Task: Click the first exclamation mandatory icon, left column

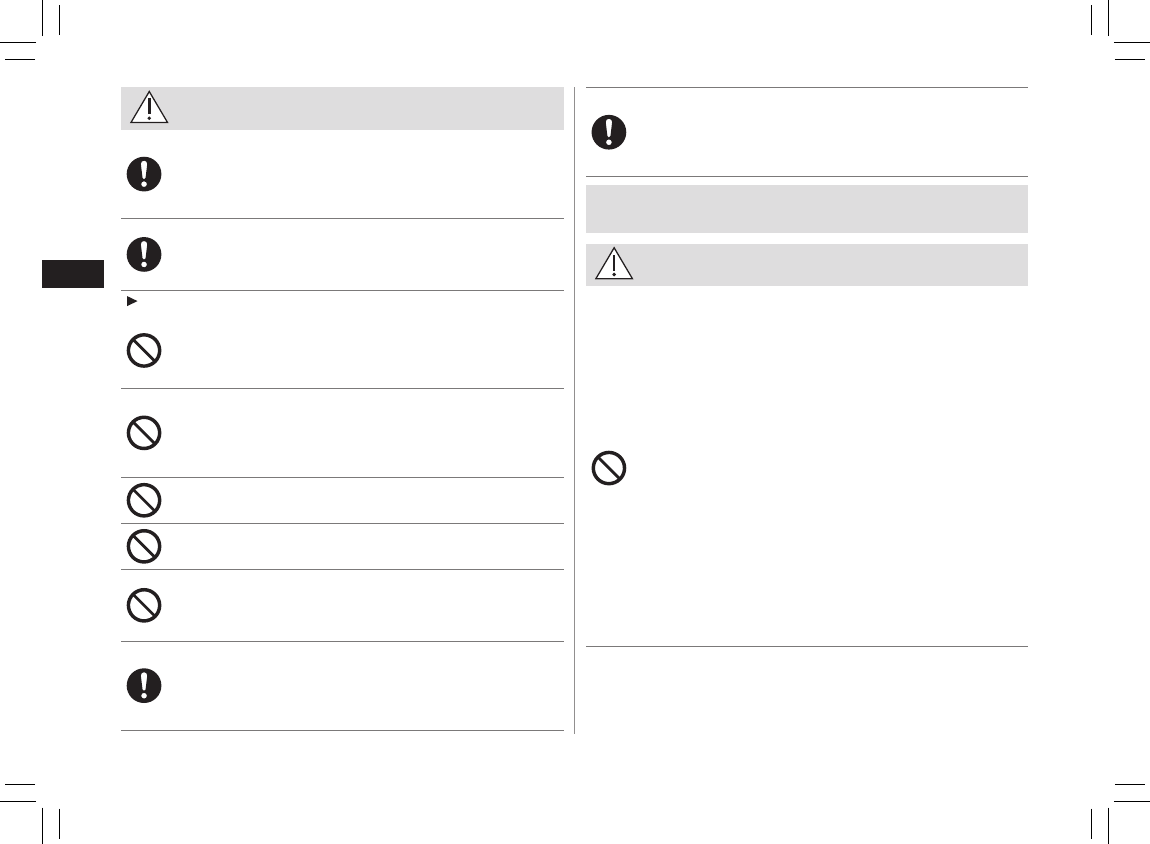Action: (x=144, y=175)
